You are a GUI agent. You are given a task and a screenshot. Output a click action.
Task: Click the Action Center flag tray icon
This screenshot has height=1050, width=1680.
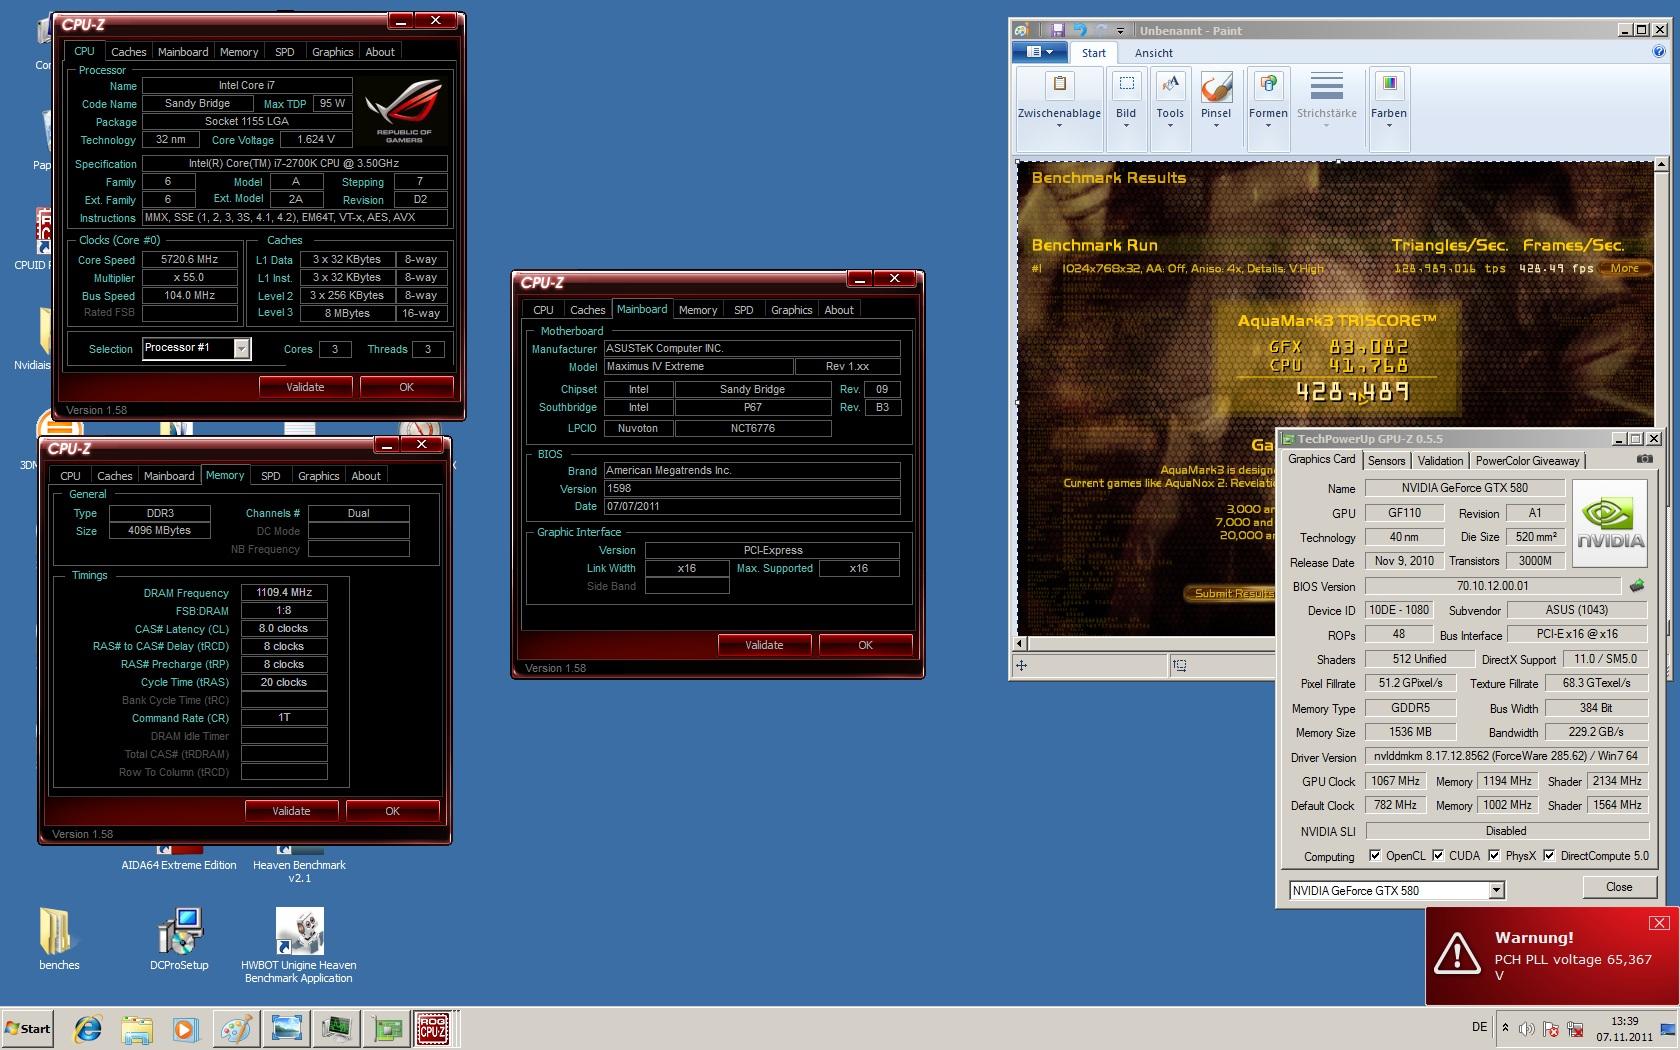(1551, 1029)
